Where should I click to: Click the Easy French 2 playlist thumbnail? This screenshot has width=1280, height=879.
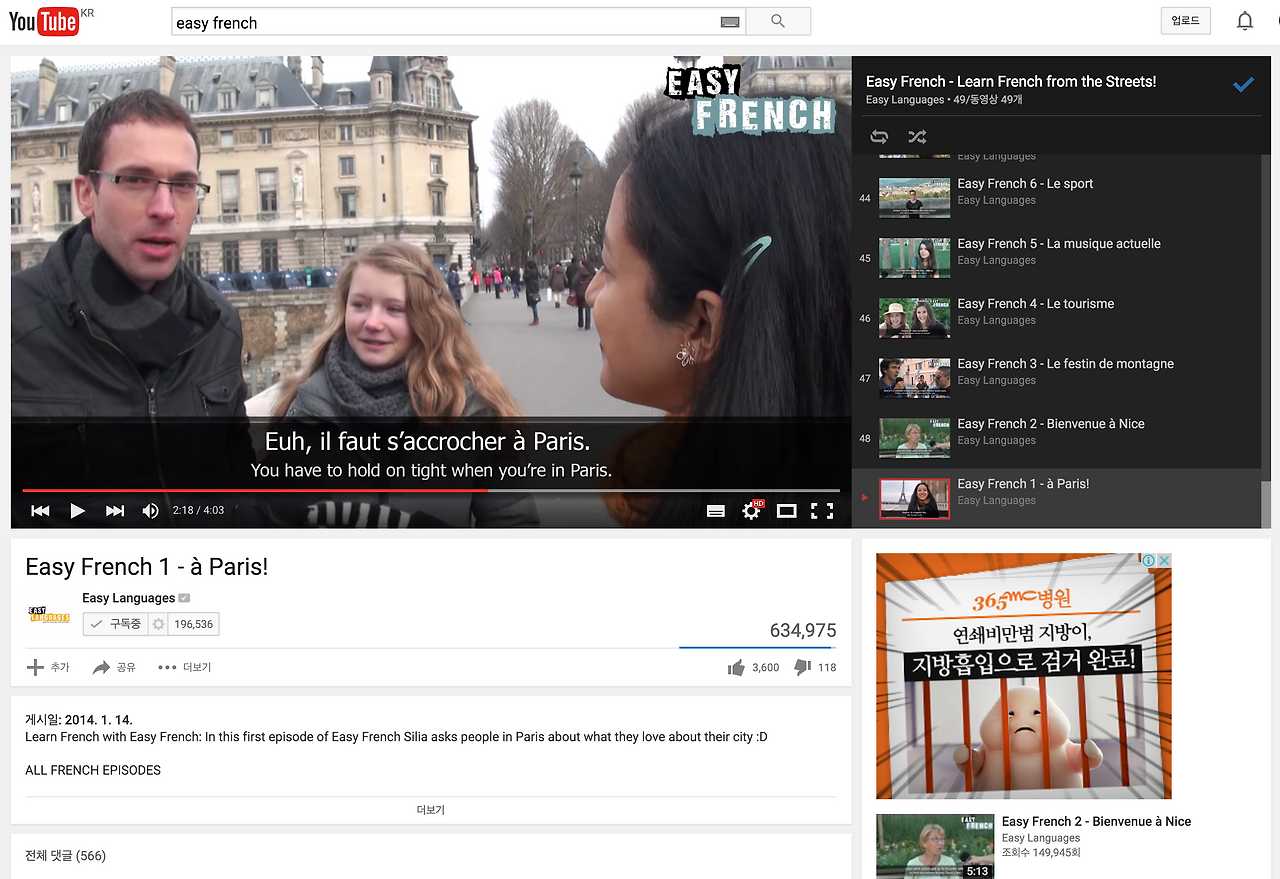pyautogui.click(x=914, y=438)
